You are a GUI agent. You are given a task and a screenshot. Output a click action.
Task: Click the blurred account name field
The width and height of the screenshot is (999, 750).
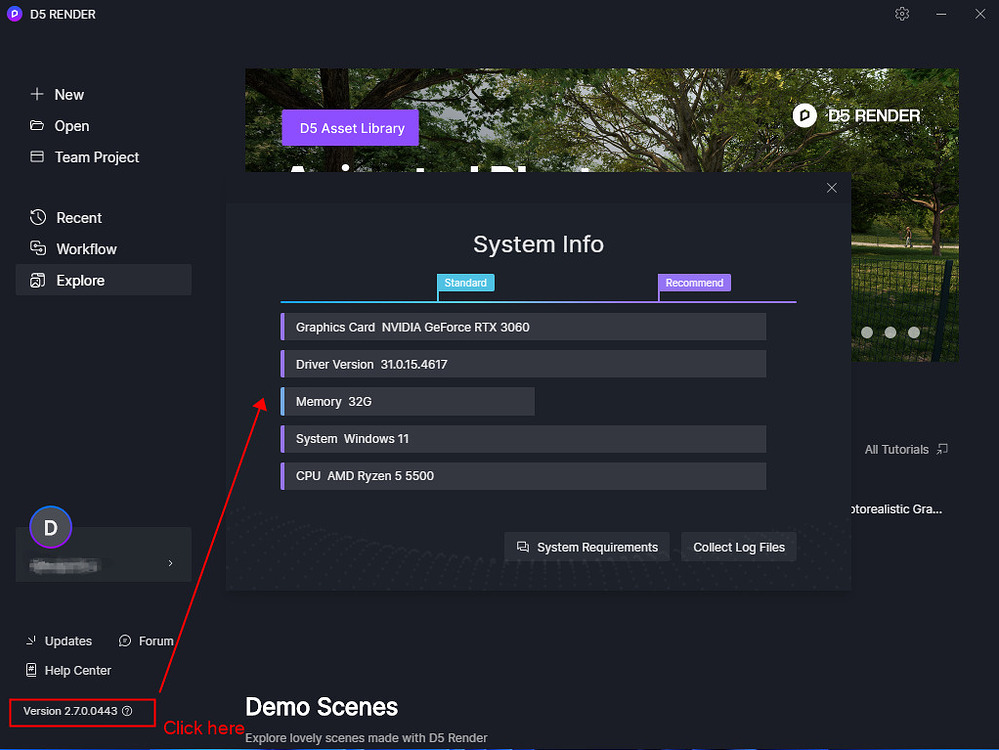point(64,565)
